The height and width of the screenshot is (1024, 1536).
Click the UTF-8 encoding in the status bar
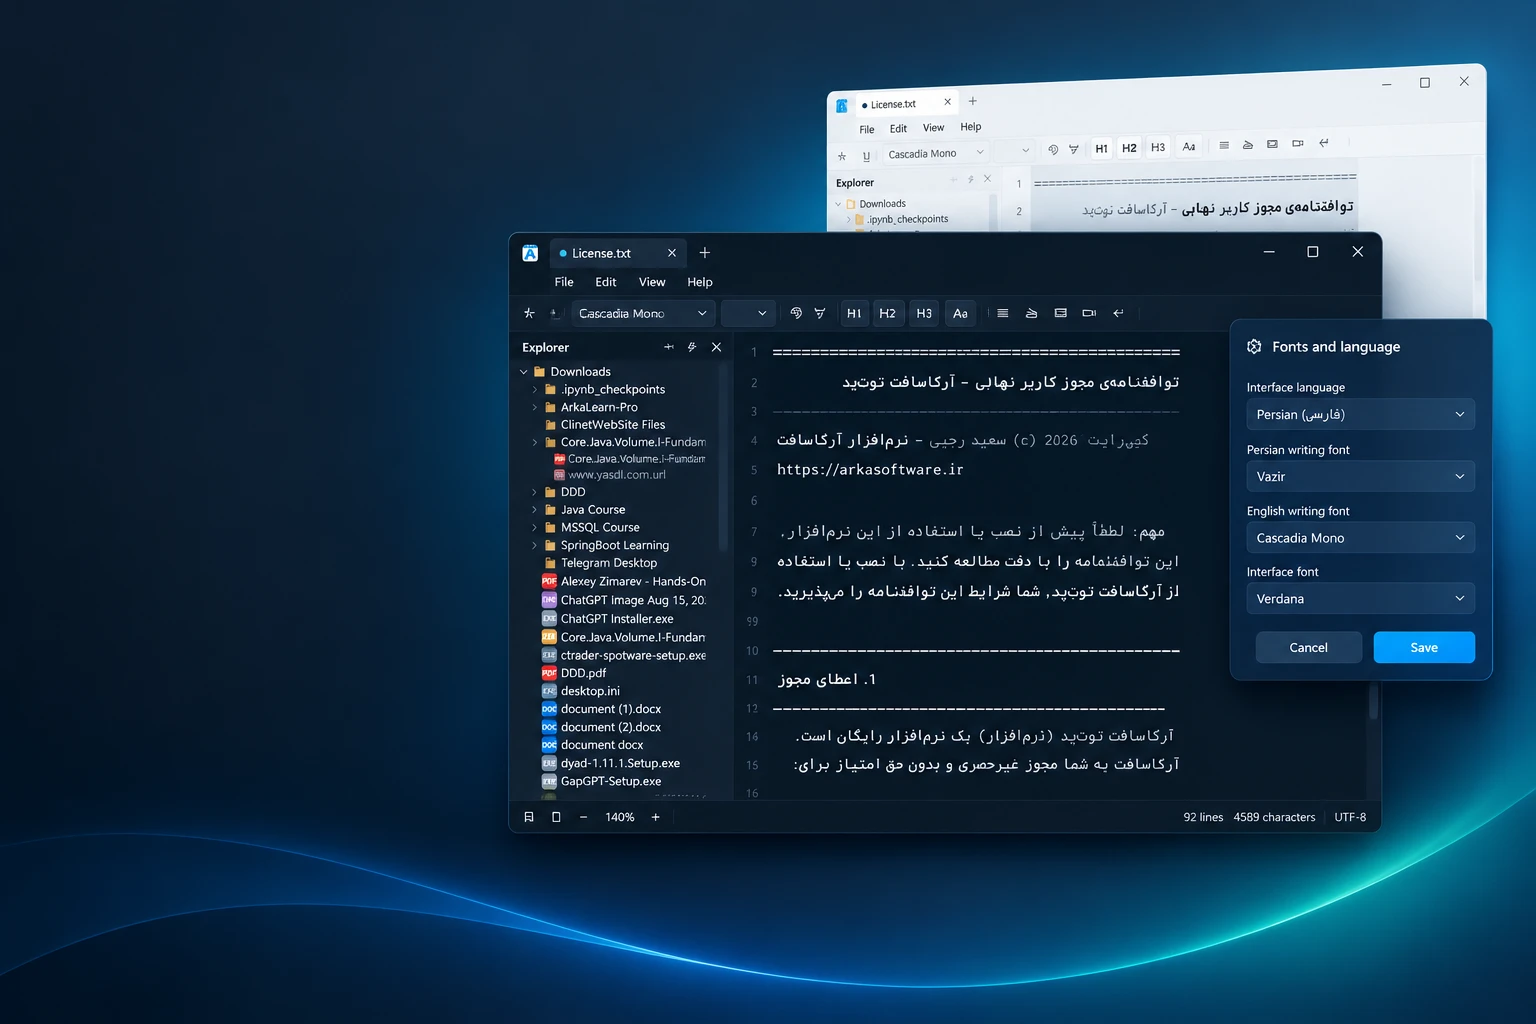point(1350,817)
